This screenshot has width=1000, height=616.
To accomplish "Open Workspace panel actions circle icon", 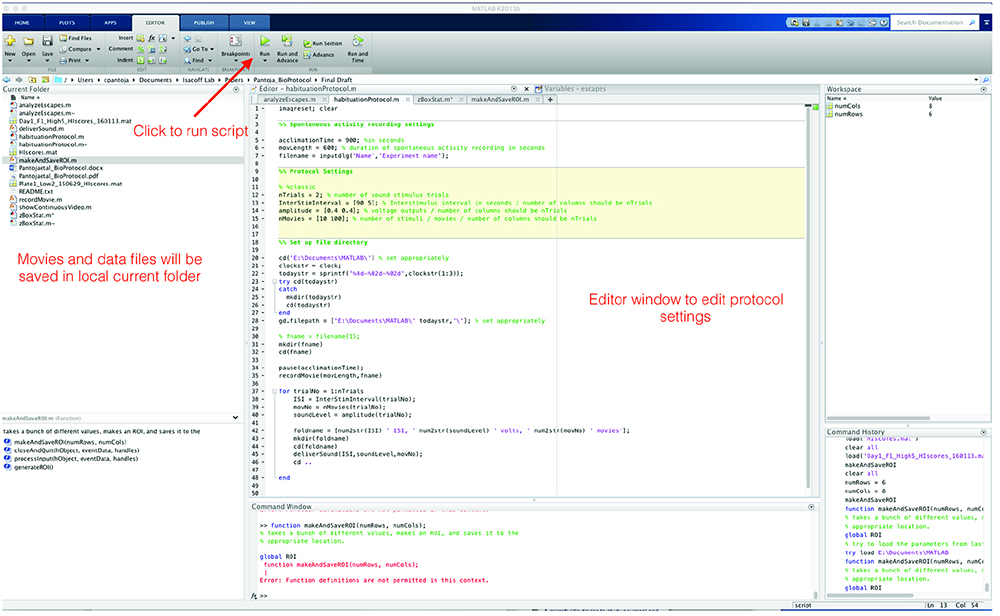I will (983, 89).
